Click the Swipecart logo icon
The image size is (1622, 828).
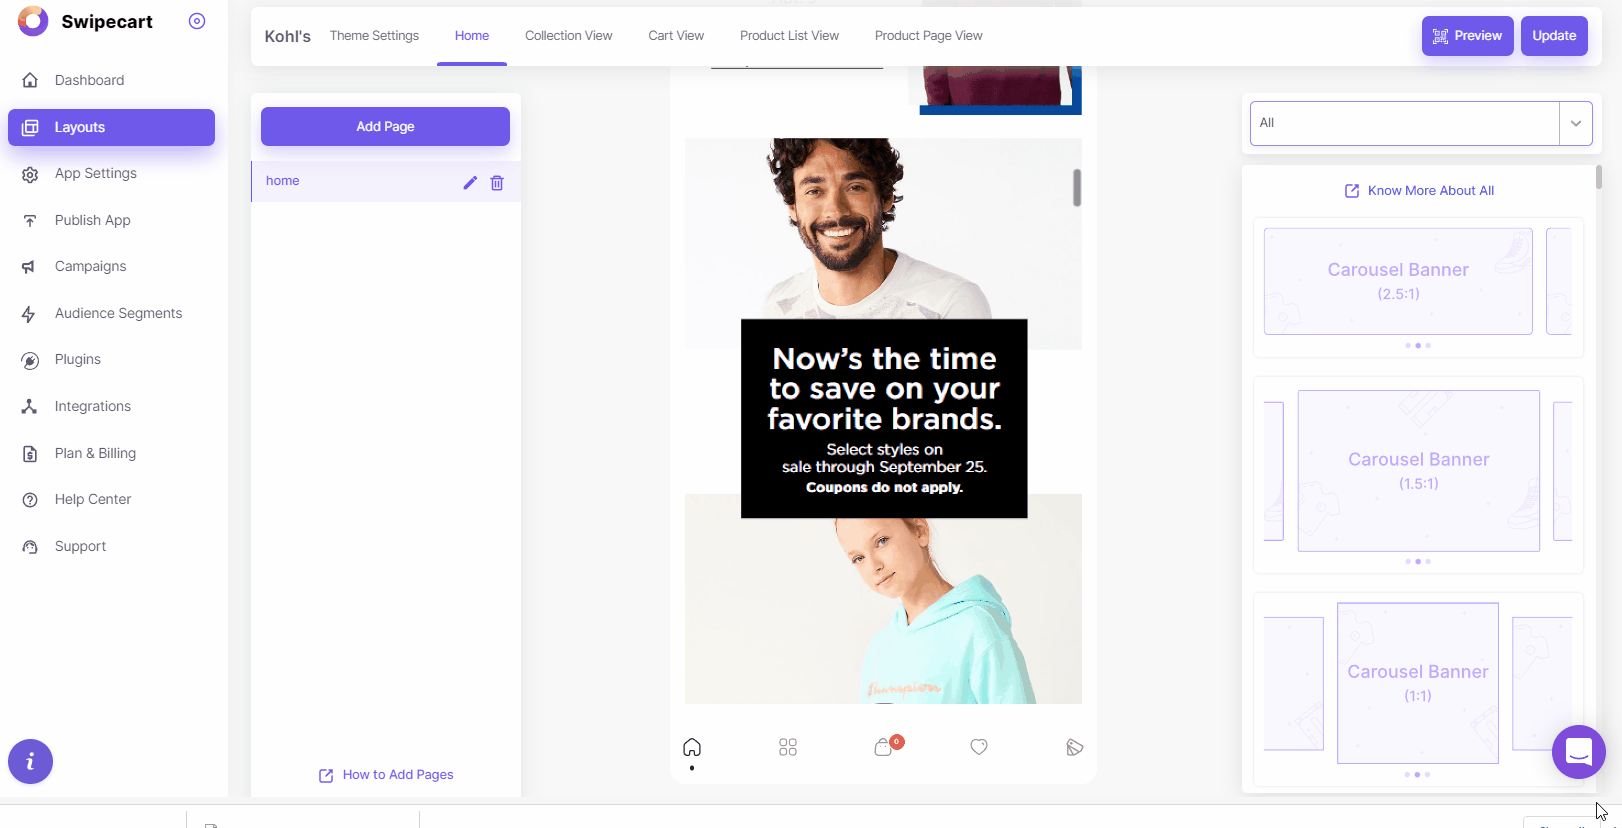pyautogui.click(x=33, y=21)
